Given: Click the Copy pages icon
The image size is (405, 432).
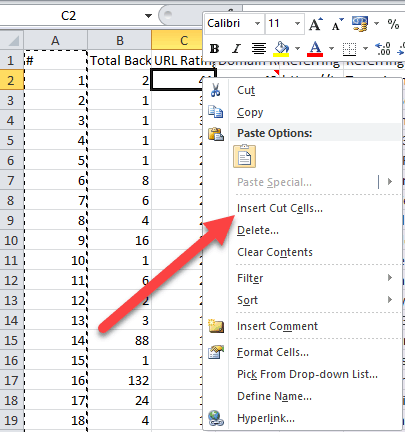Looking at the screenshot, I should [216, 112].
